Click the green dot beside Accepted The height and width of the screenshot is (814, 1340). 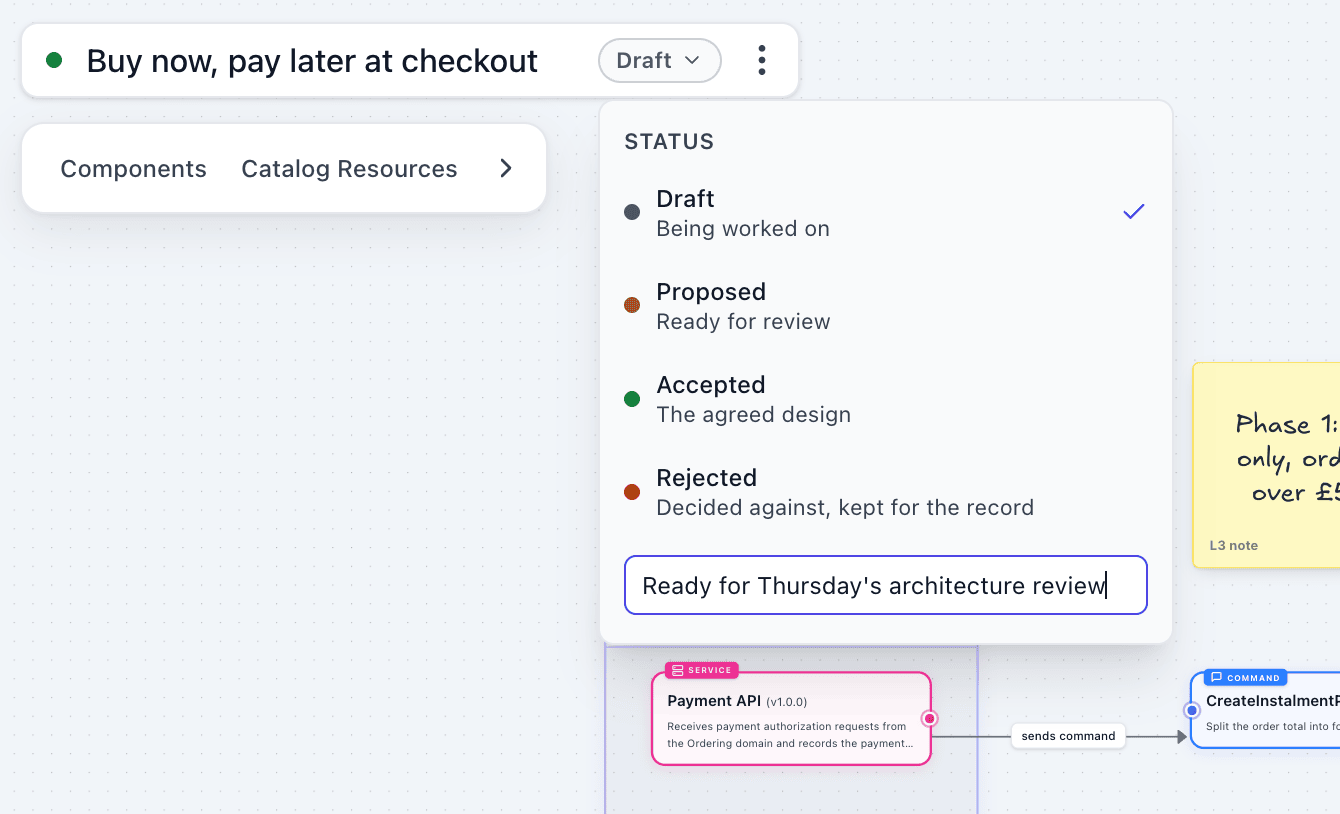coord(632,399)
